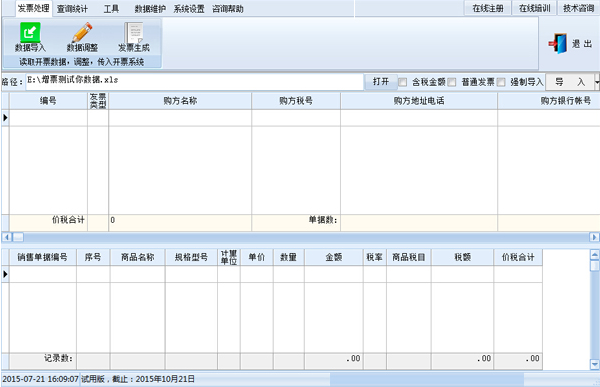Open the 工具 menu
This screenshot has height=387, width=600.
click(x=111, y=9)
